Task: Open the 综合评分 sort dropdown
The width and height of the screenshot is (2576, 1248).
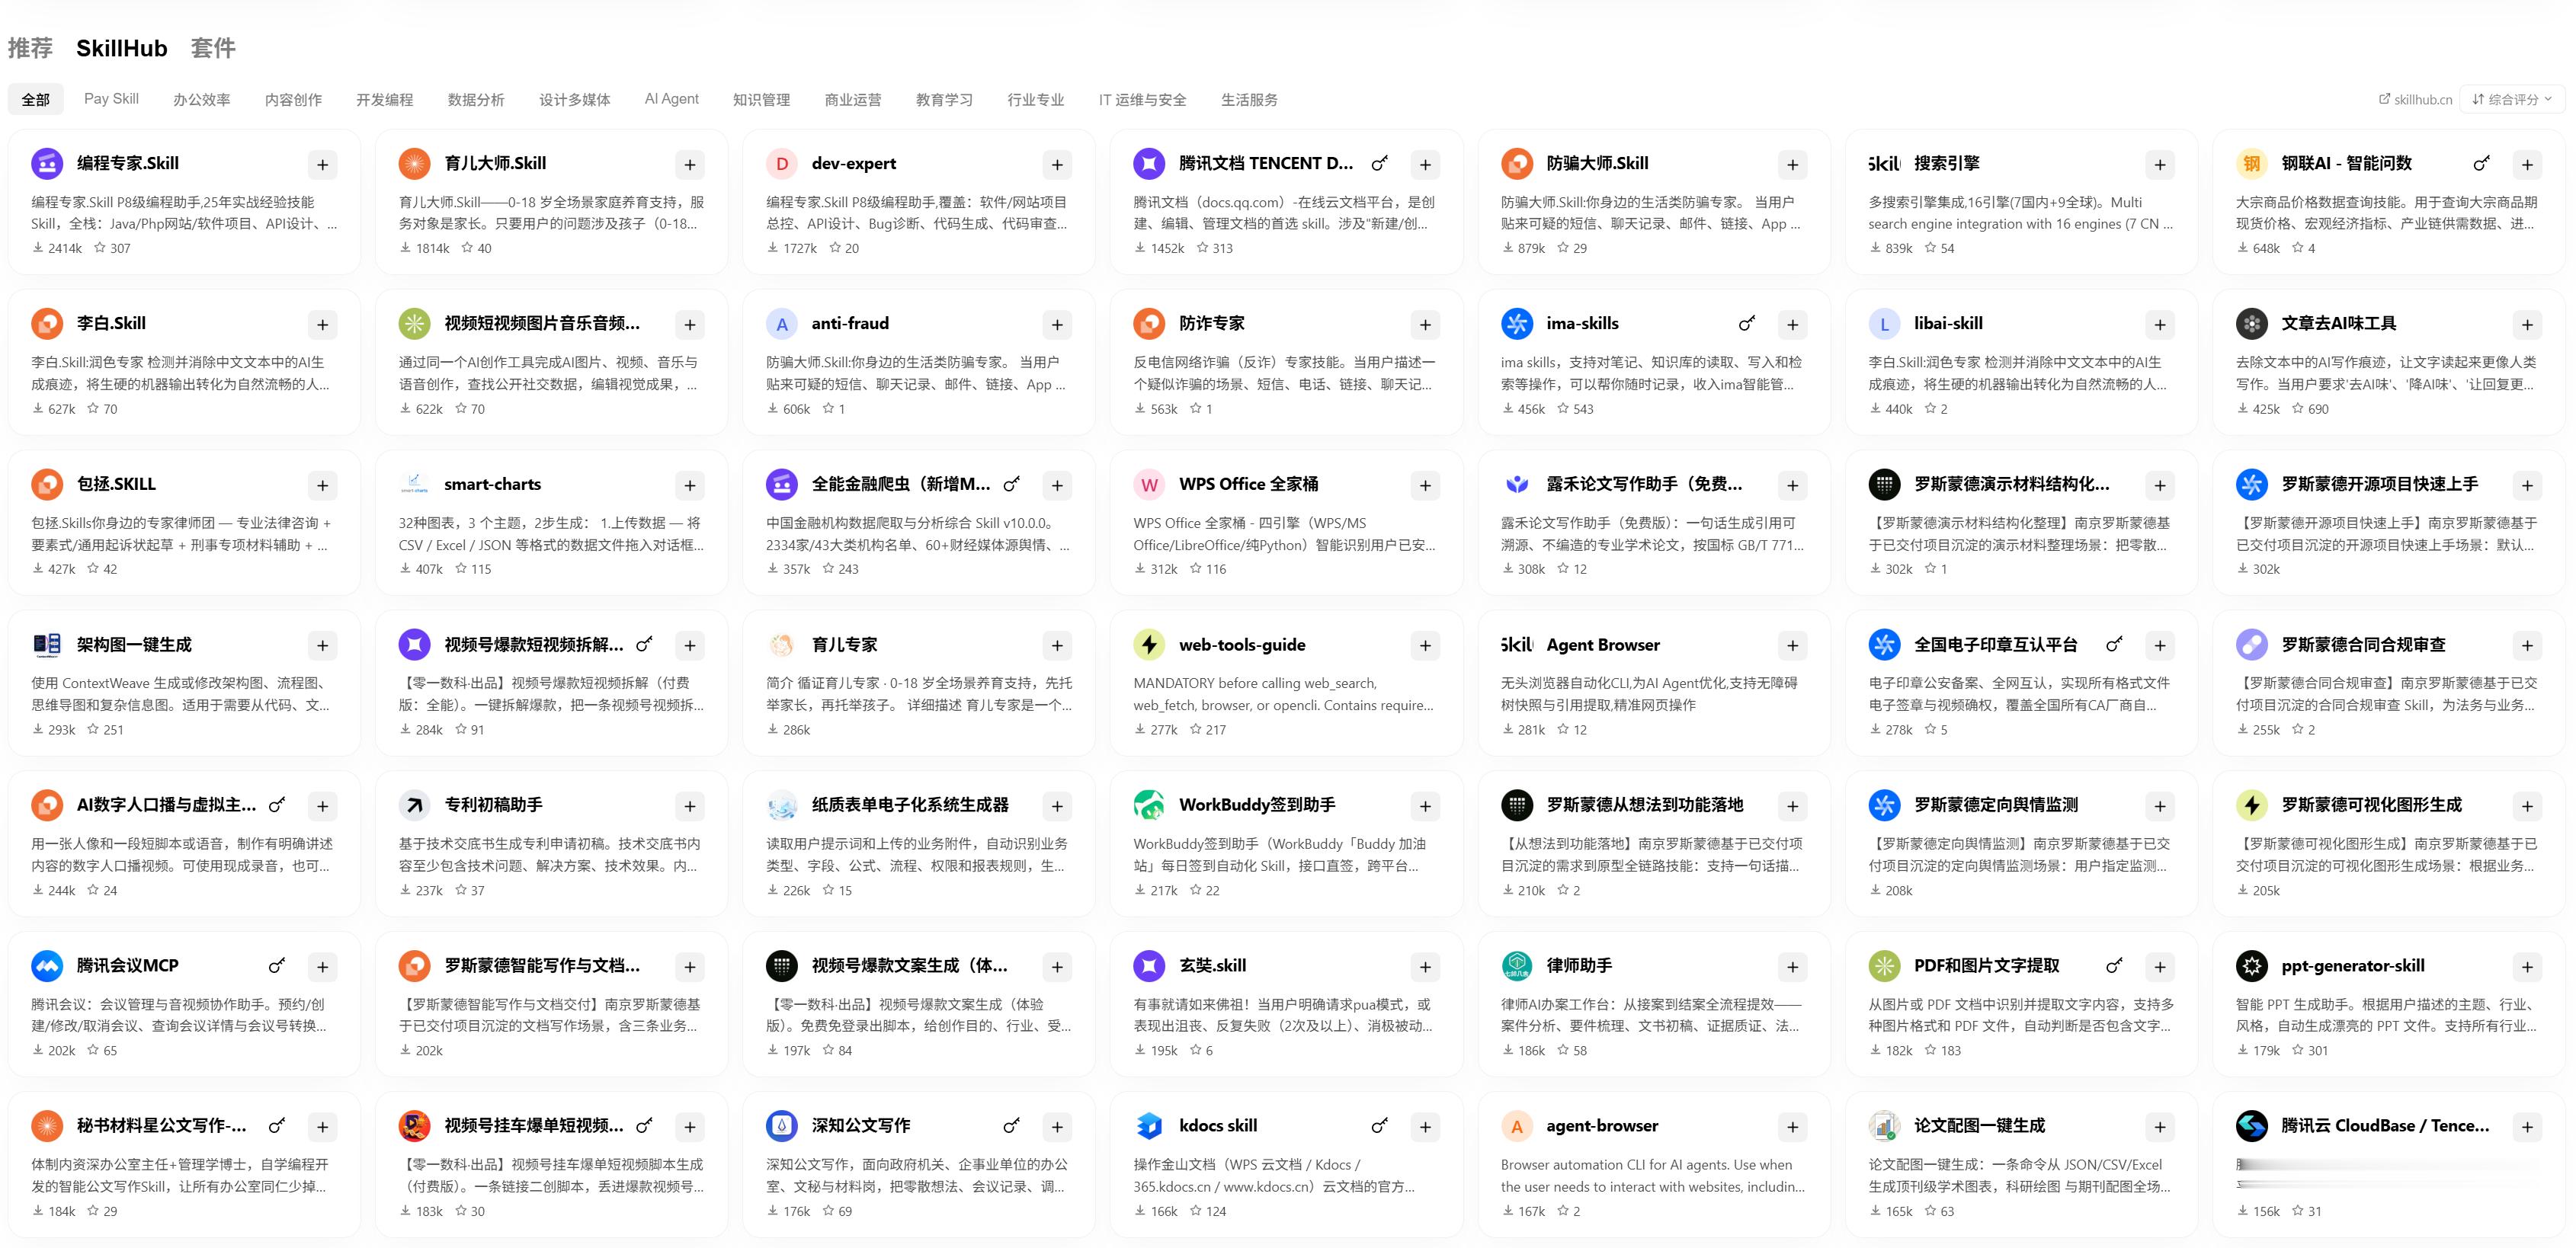Action: pos(2511,99)
